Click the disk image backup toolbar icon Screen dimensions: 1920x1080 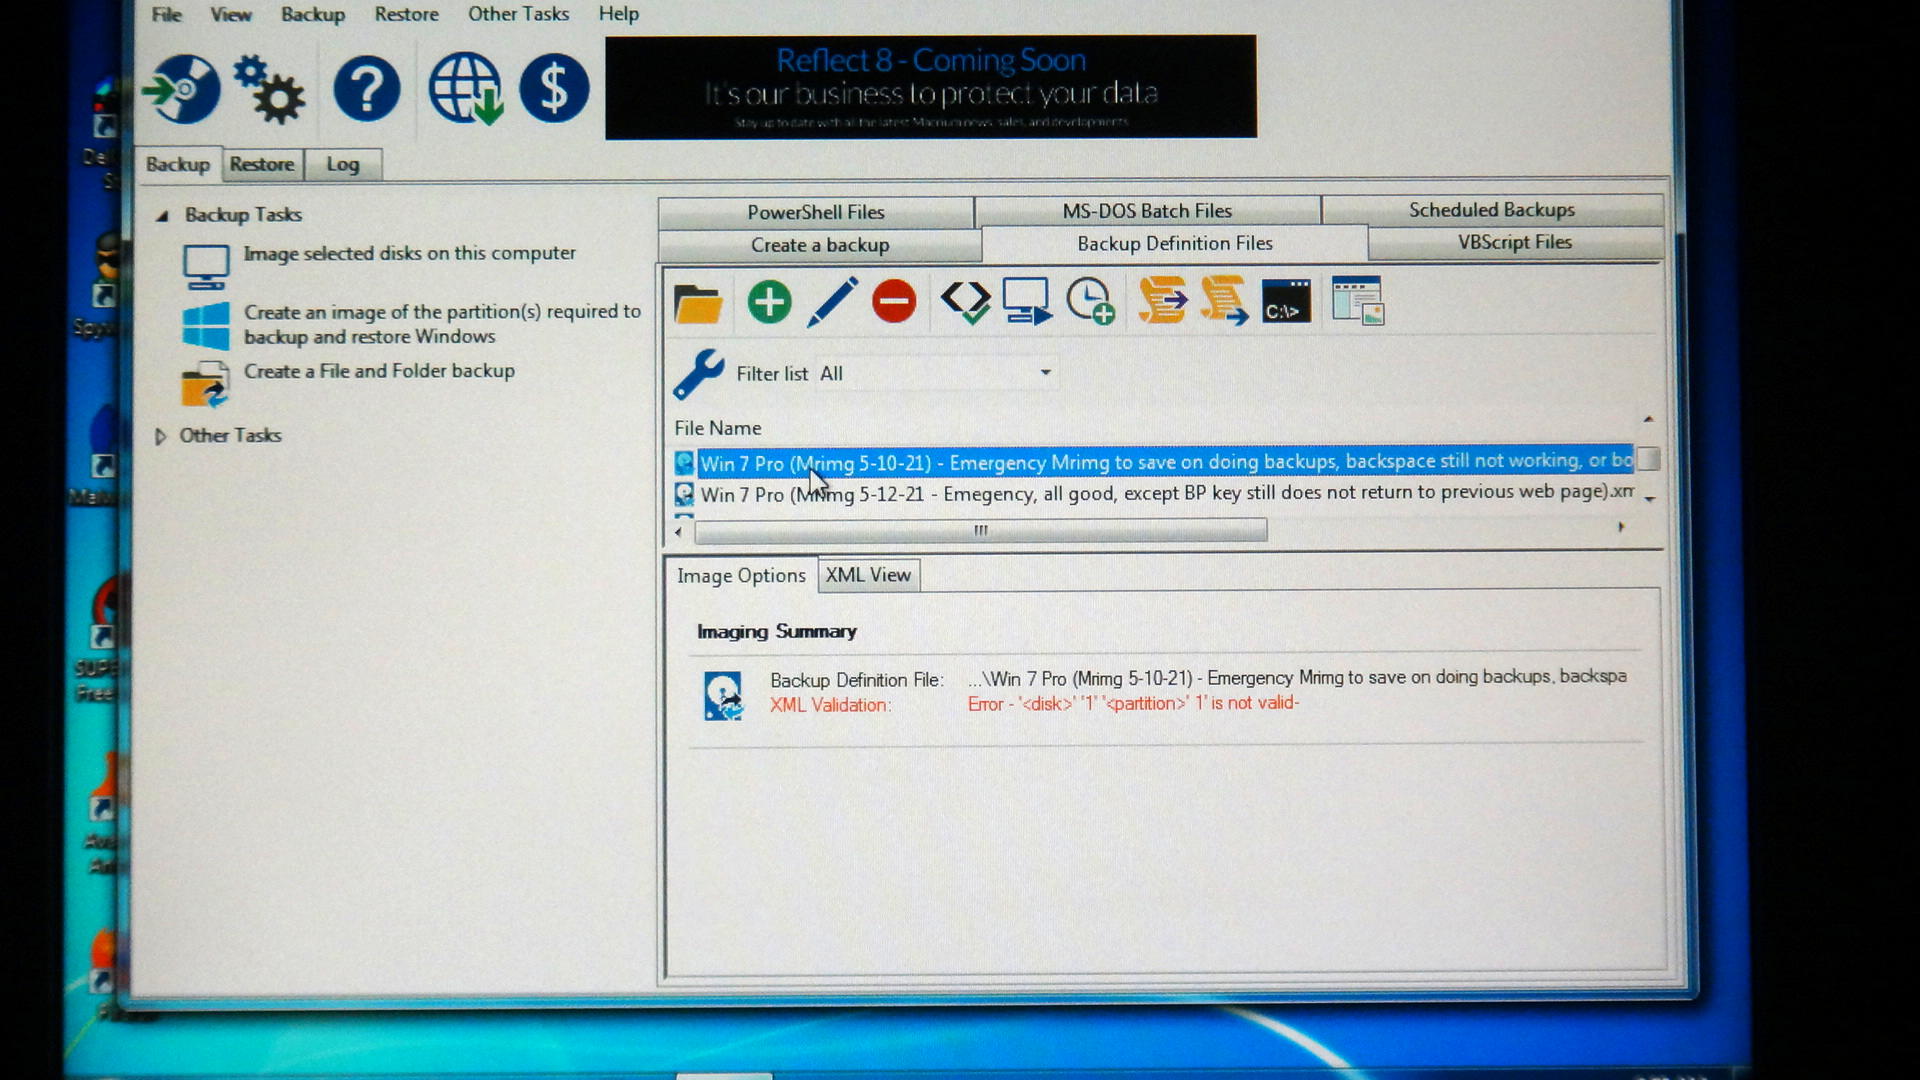click(x=181, y=89)
